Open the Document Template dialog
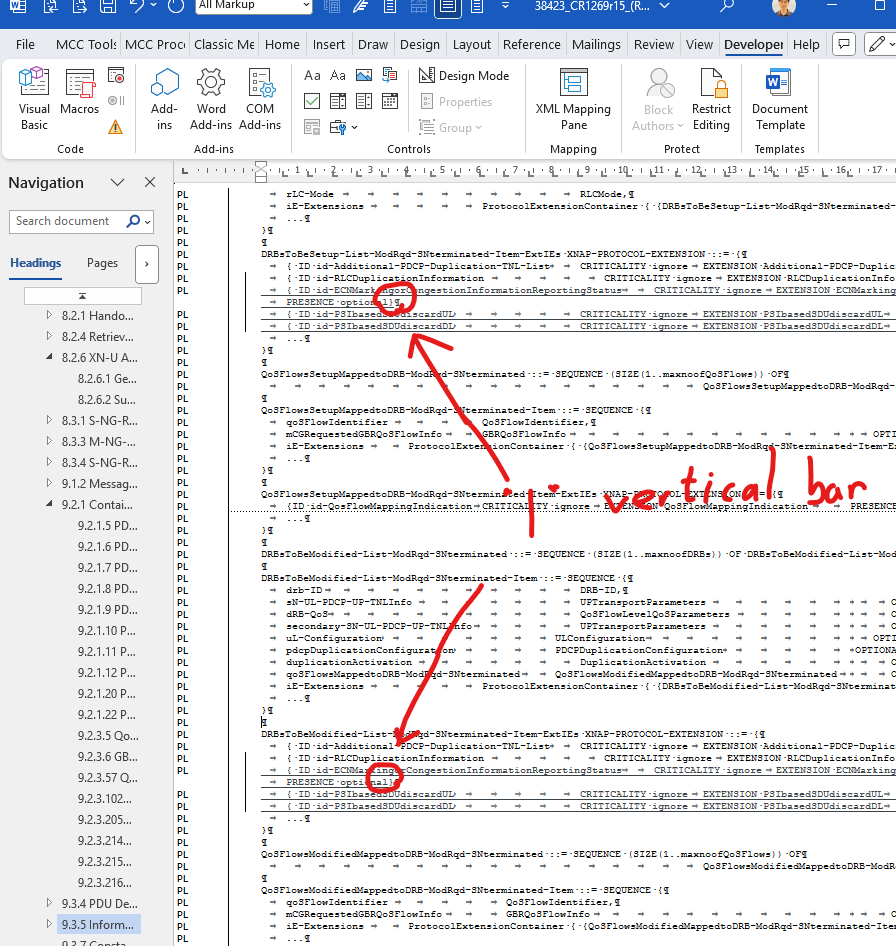This screenshot has width=896, height=946. [x=780, y=99]
